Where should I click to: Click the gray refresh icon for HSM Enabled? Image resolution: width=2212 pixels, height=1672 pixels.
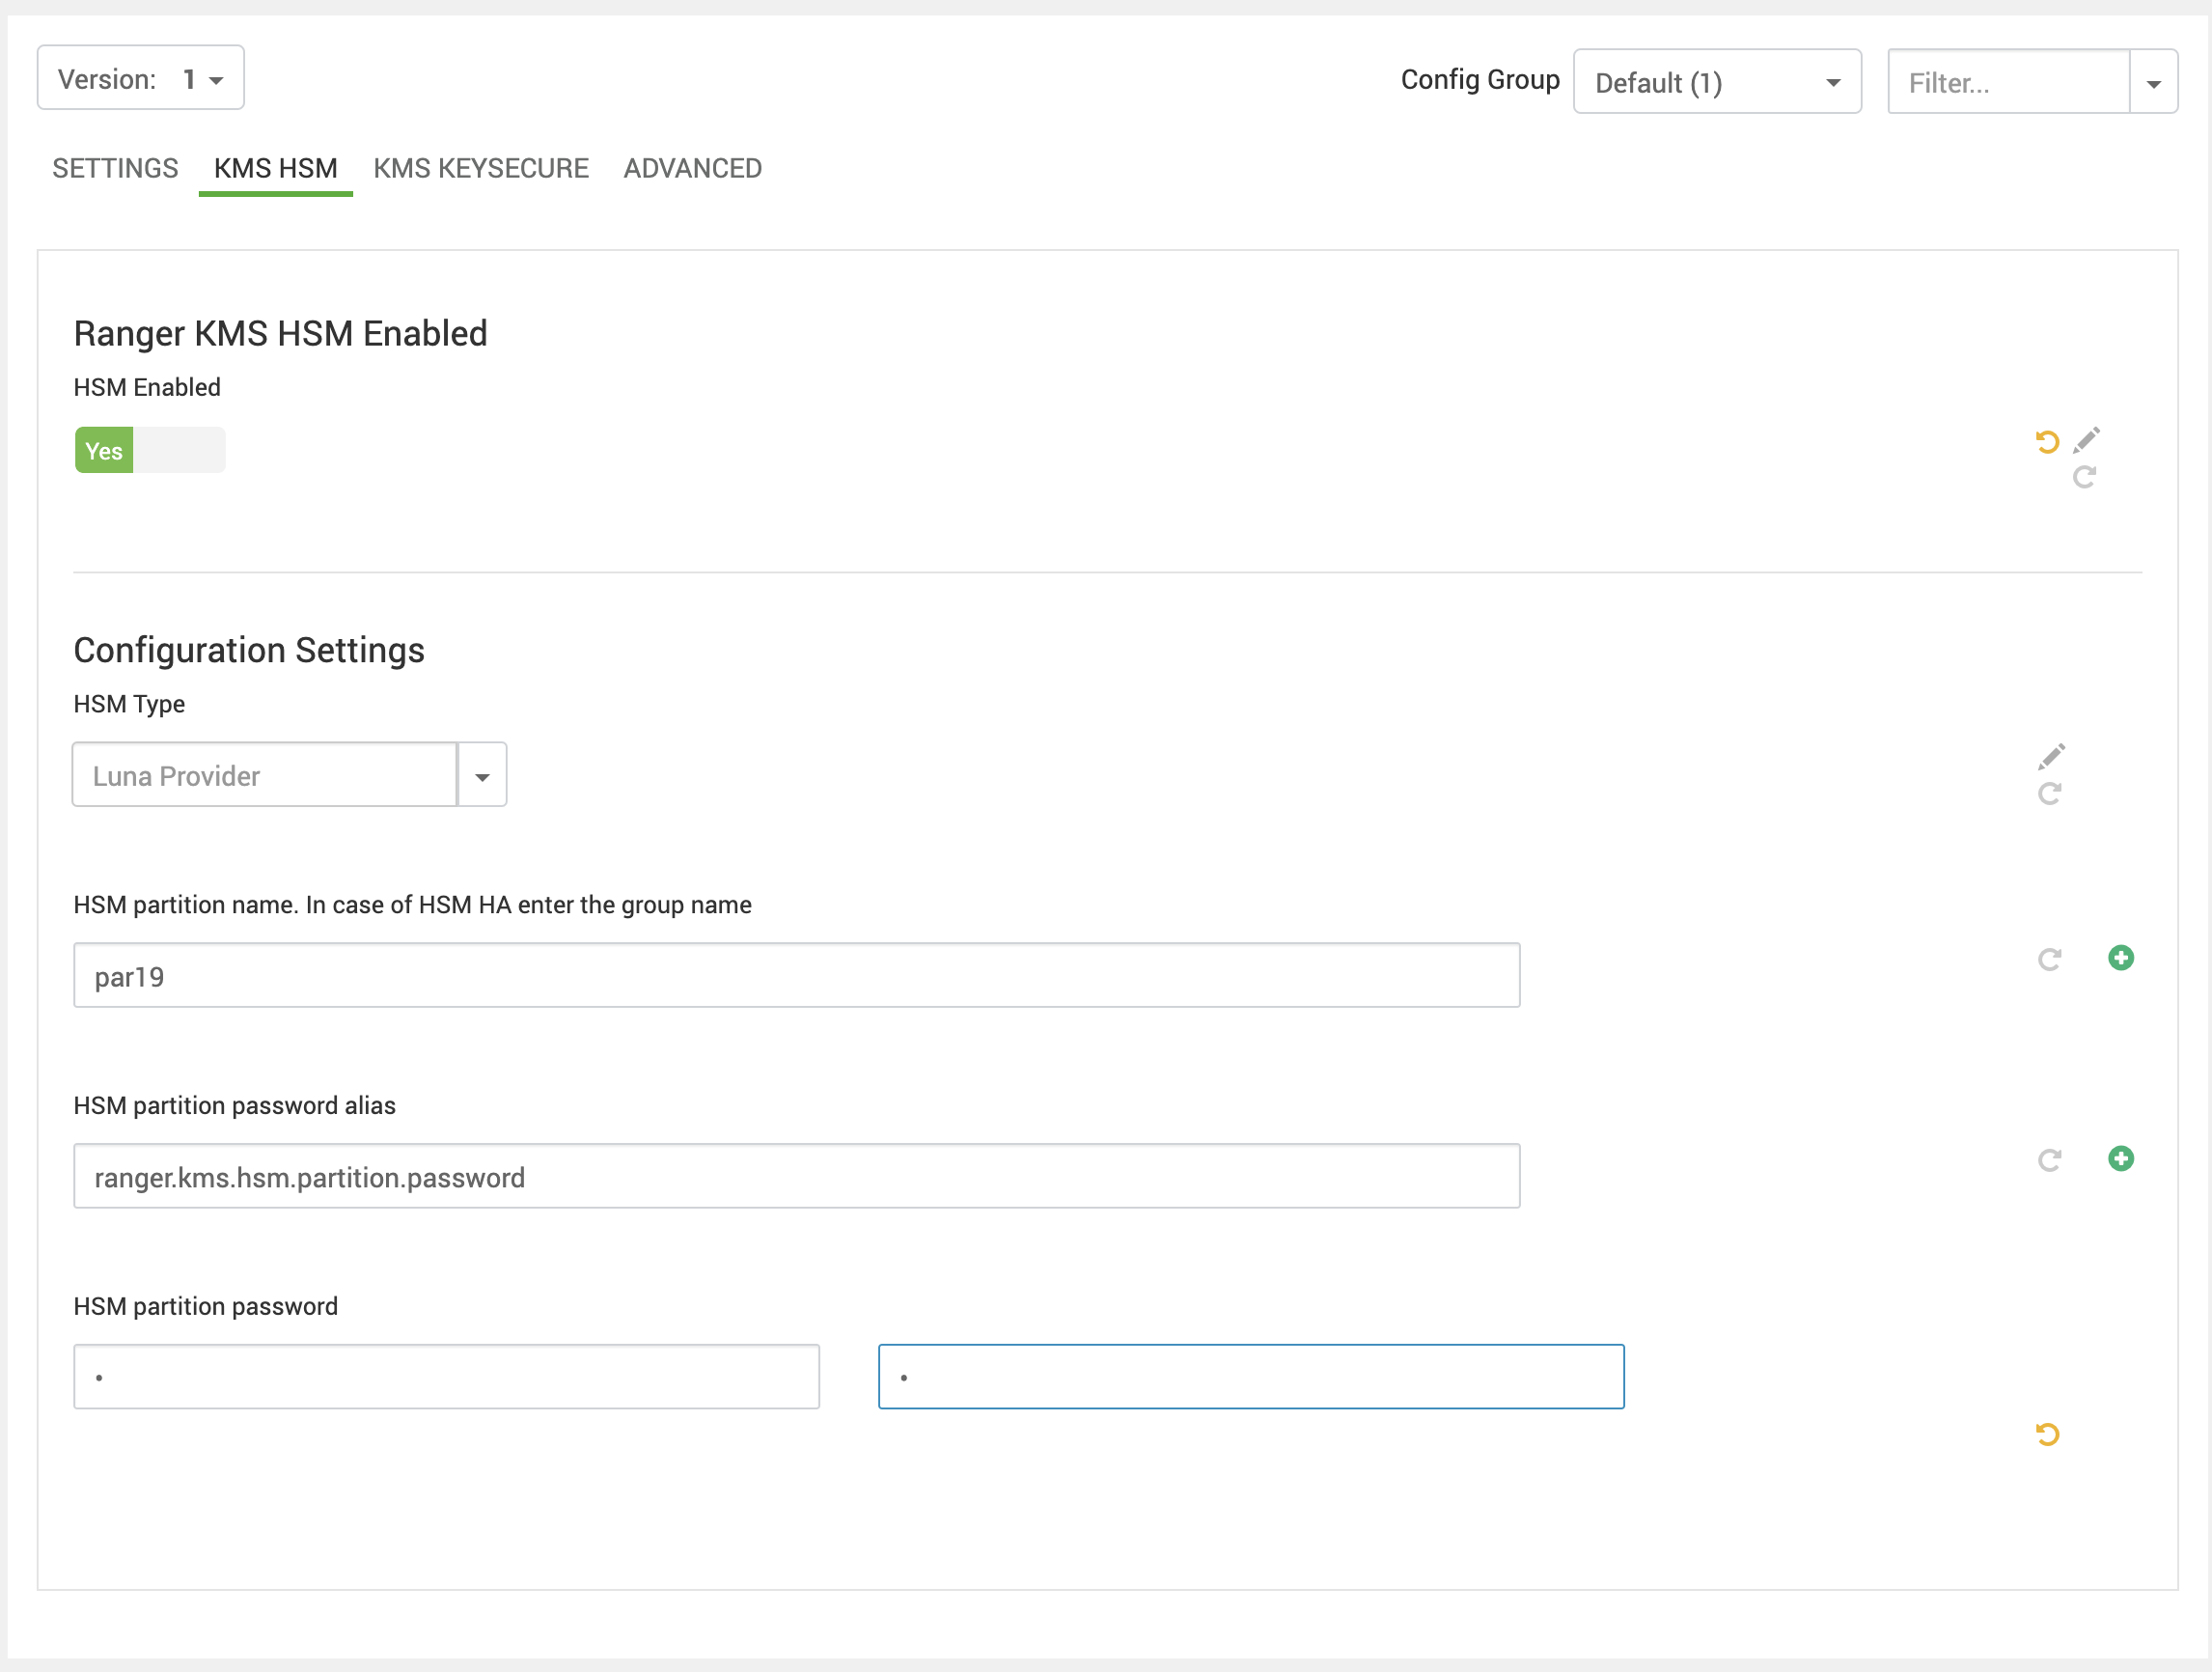coord(2084,477)
